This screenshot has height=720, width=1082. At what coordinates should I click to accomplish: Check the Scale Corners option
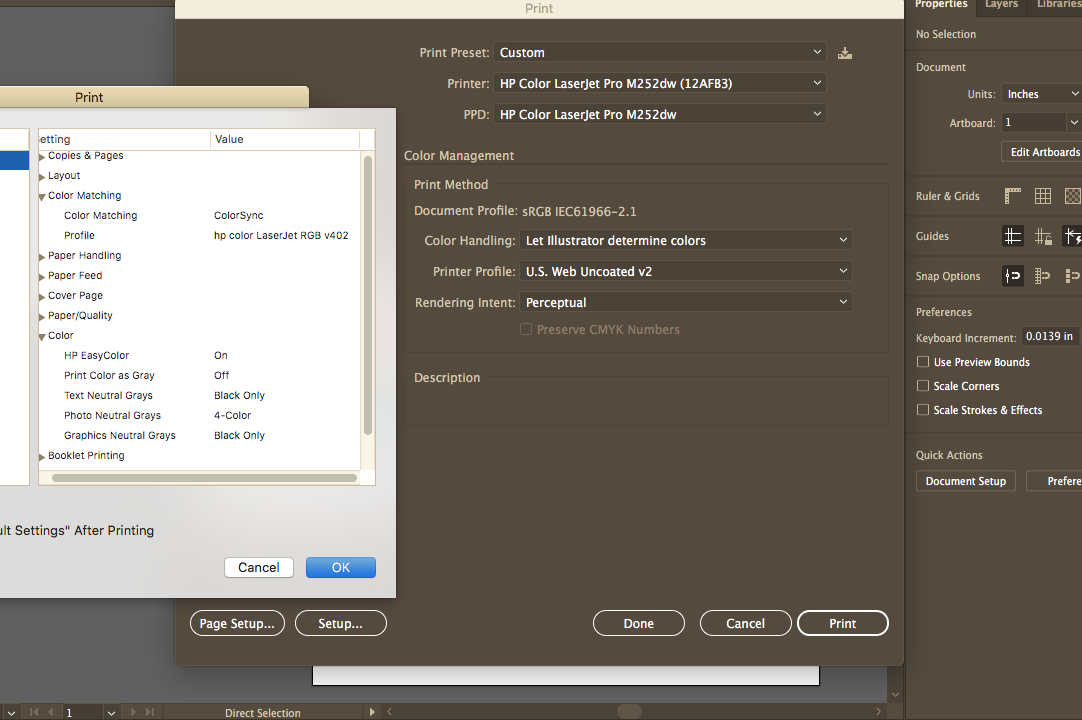coord(923,386)
